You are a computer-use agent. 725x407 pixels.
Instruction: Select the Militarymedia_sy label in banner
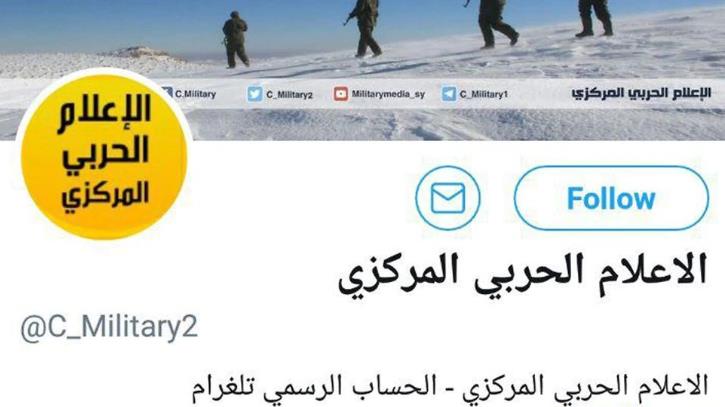coord(388,94)
